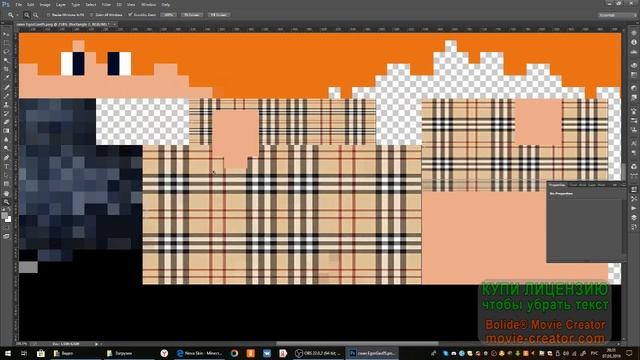Open the Edit menu
This screenshot has width=640, height=360.
(x=31, y=4)
